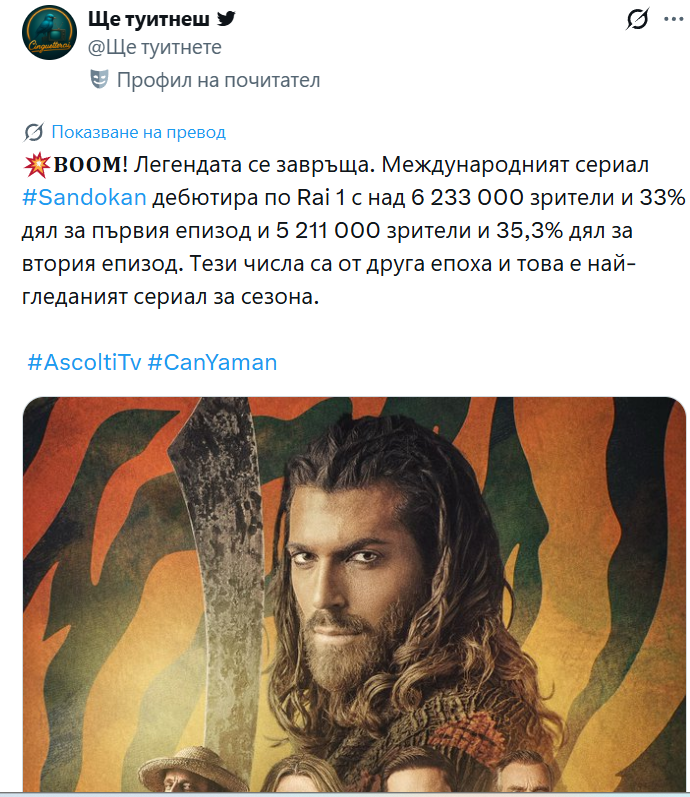The width and height of the screenshot is (690, 797).
Task: Click the BOOM explosion emoji
Action: coord(34,164)
